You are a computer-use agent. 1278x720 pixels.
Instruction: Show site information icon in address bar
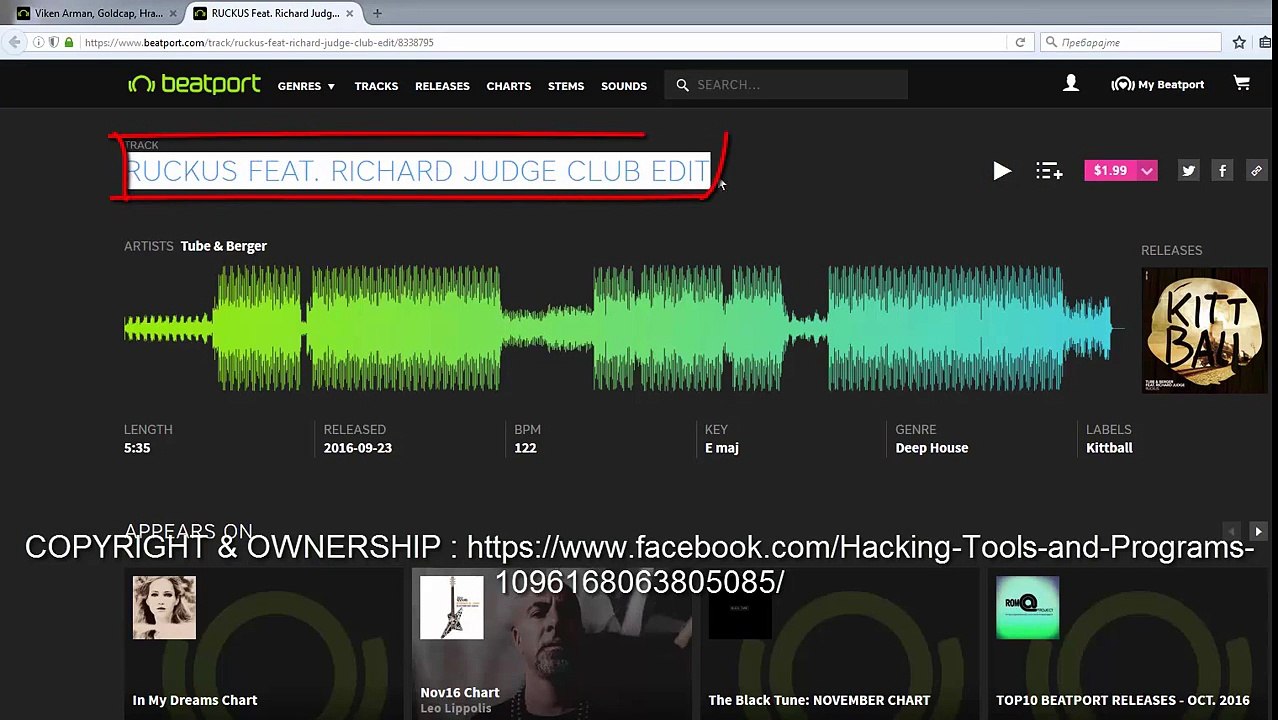[38, 42]
